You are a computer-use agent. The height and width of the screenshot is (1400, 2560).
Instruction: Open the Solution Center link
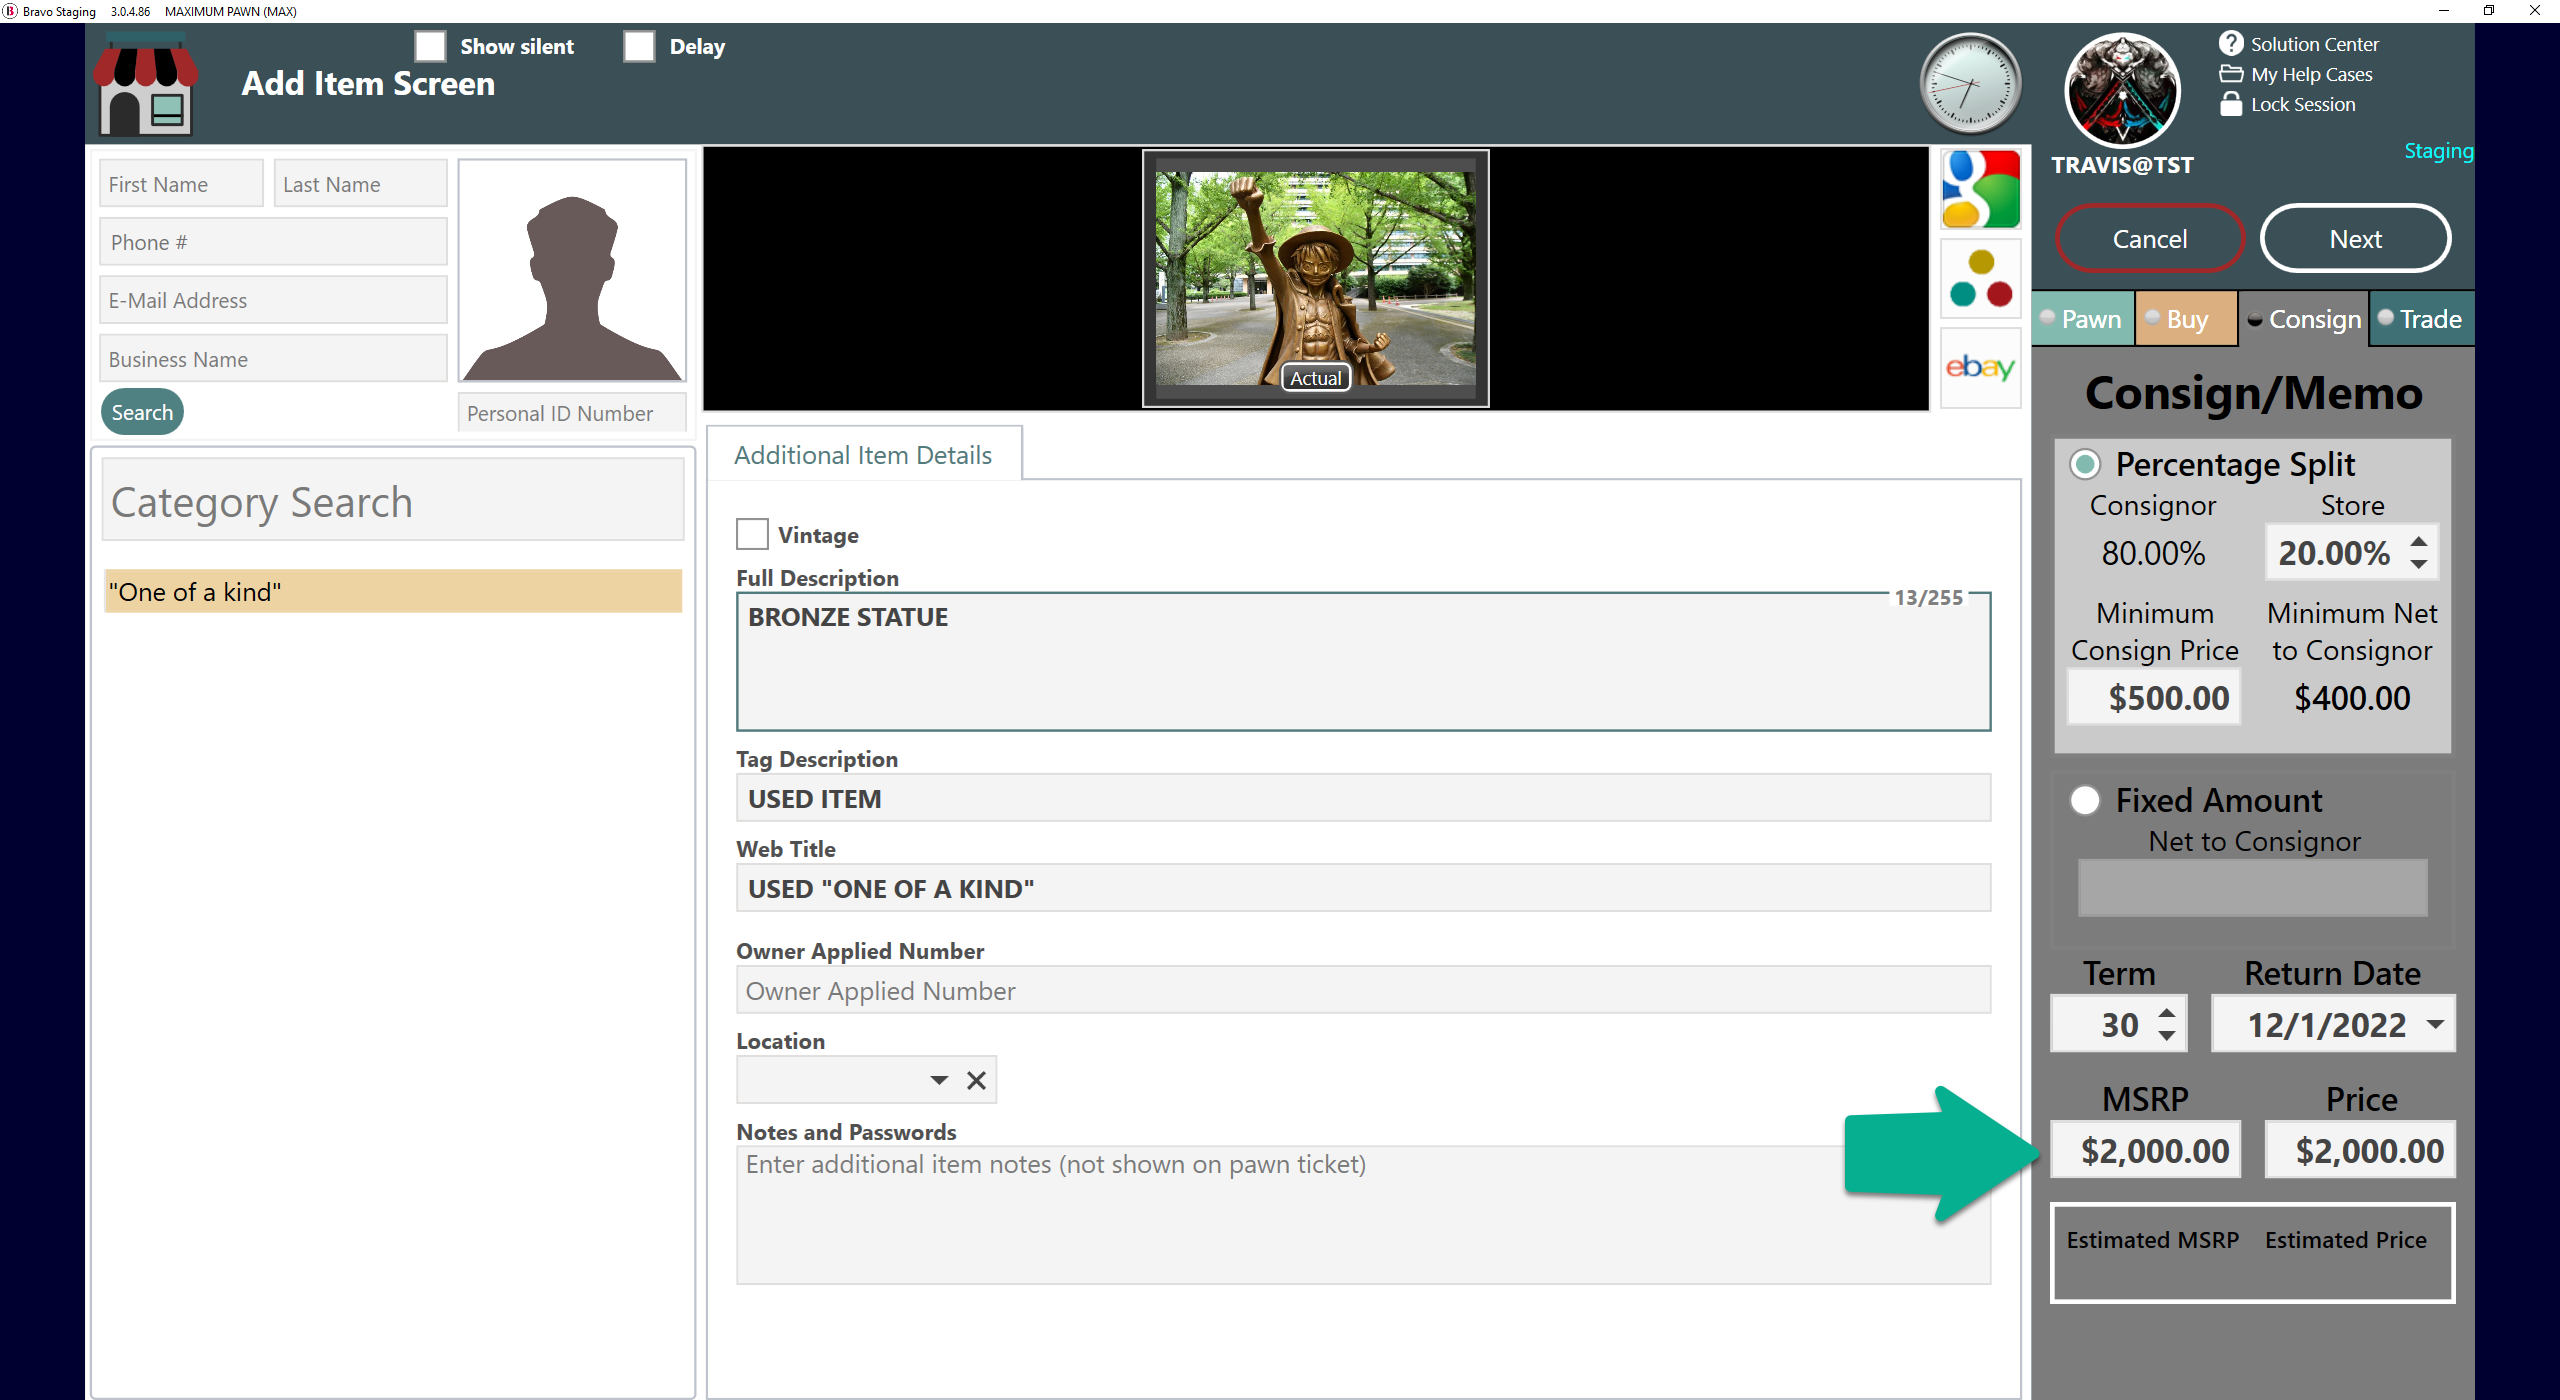point(2314,44)
